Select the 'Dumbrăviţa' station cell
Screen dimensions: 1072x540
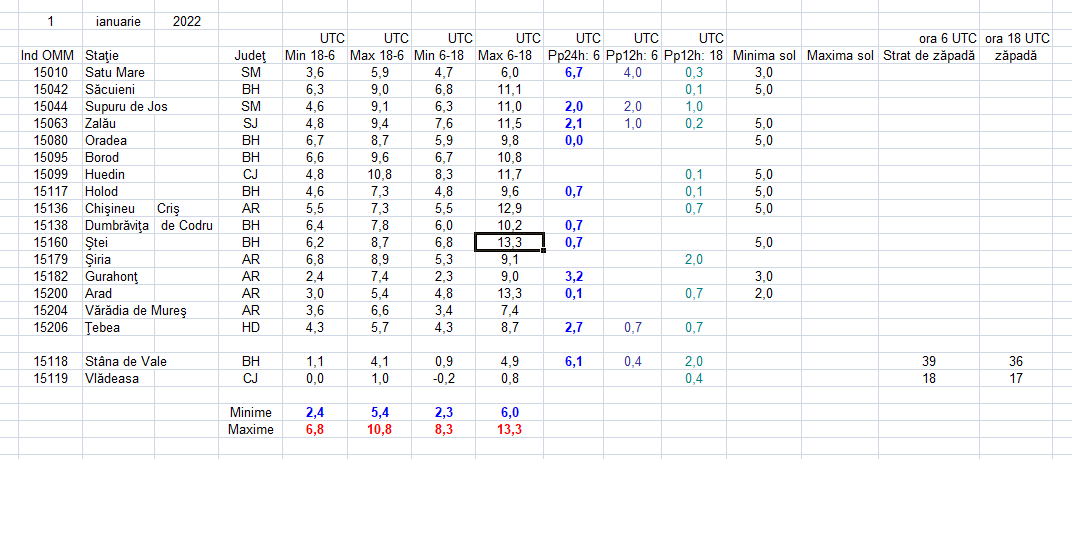(118, 226)
